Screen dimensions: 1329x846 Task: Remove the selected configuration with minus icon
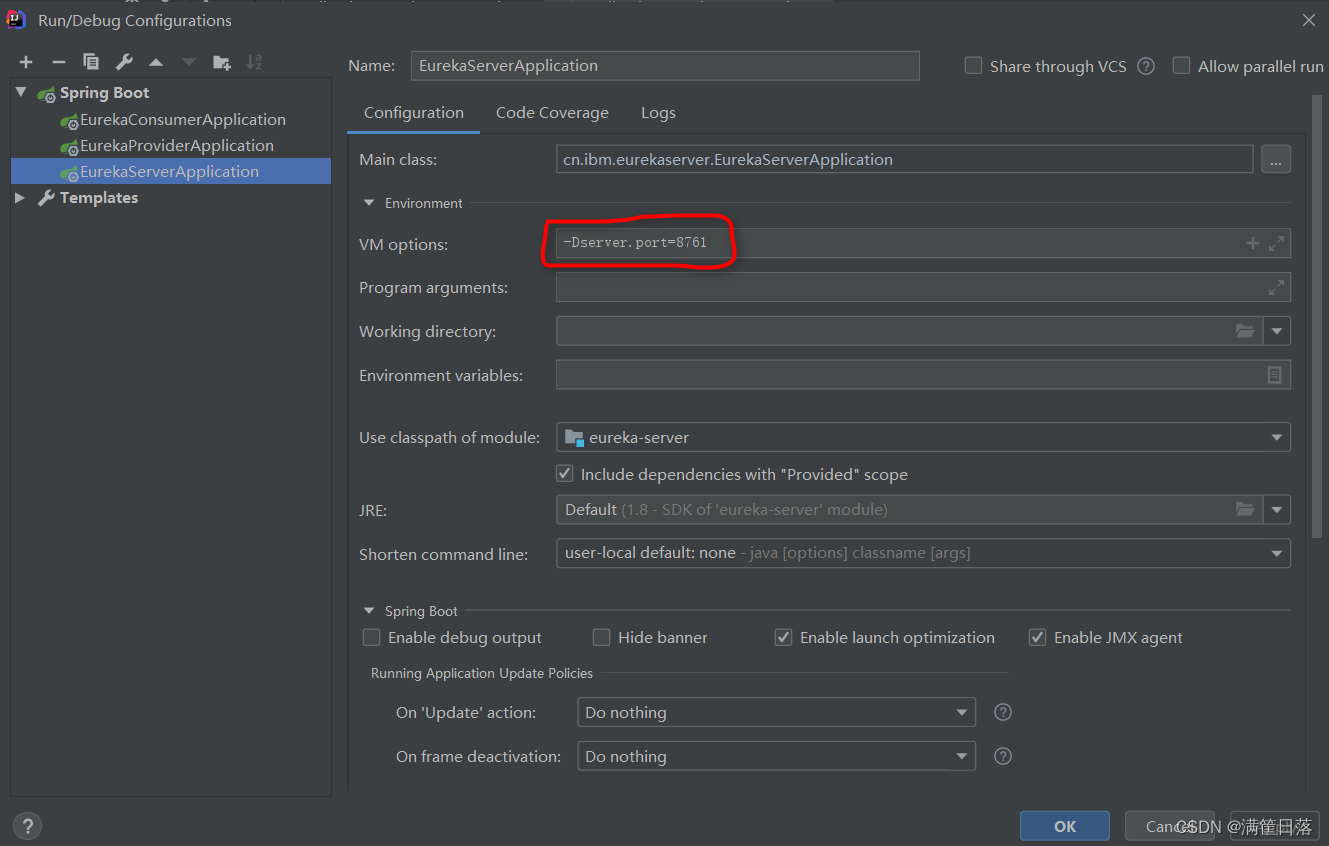59,62
